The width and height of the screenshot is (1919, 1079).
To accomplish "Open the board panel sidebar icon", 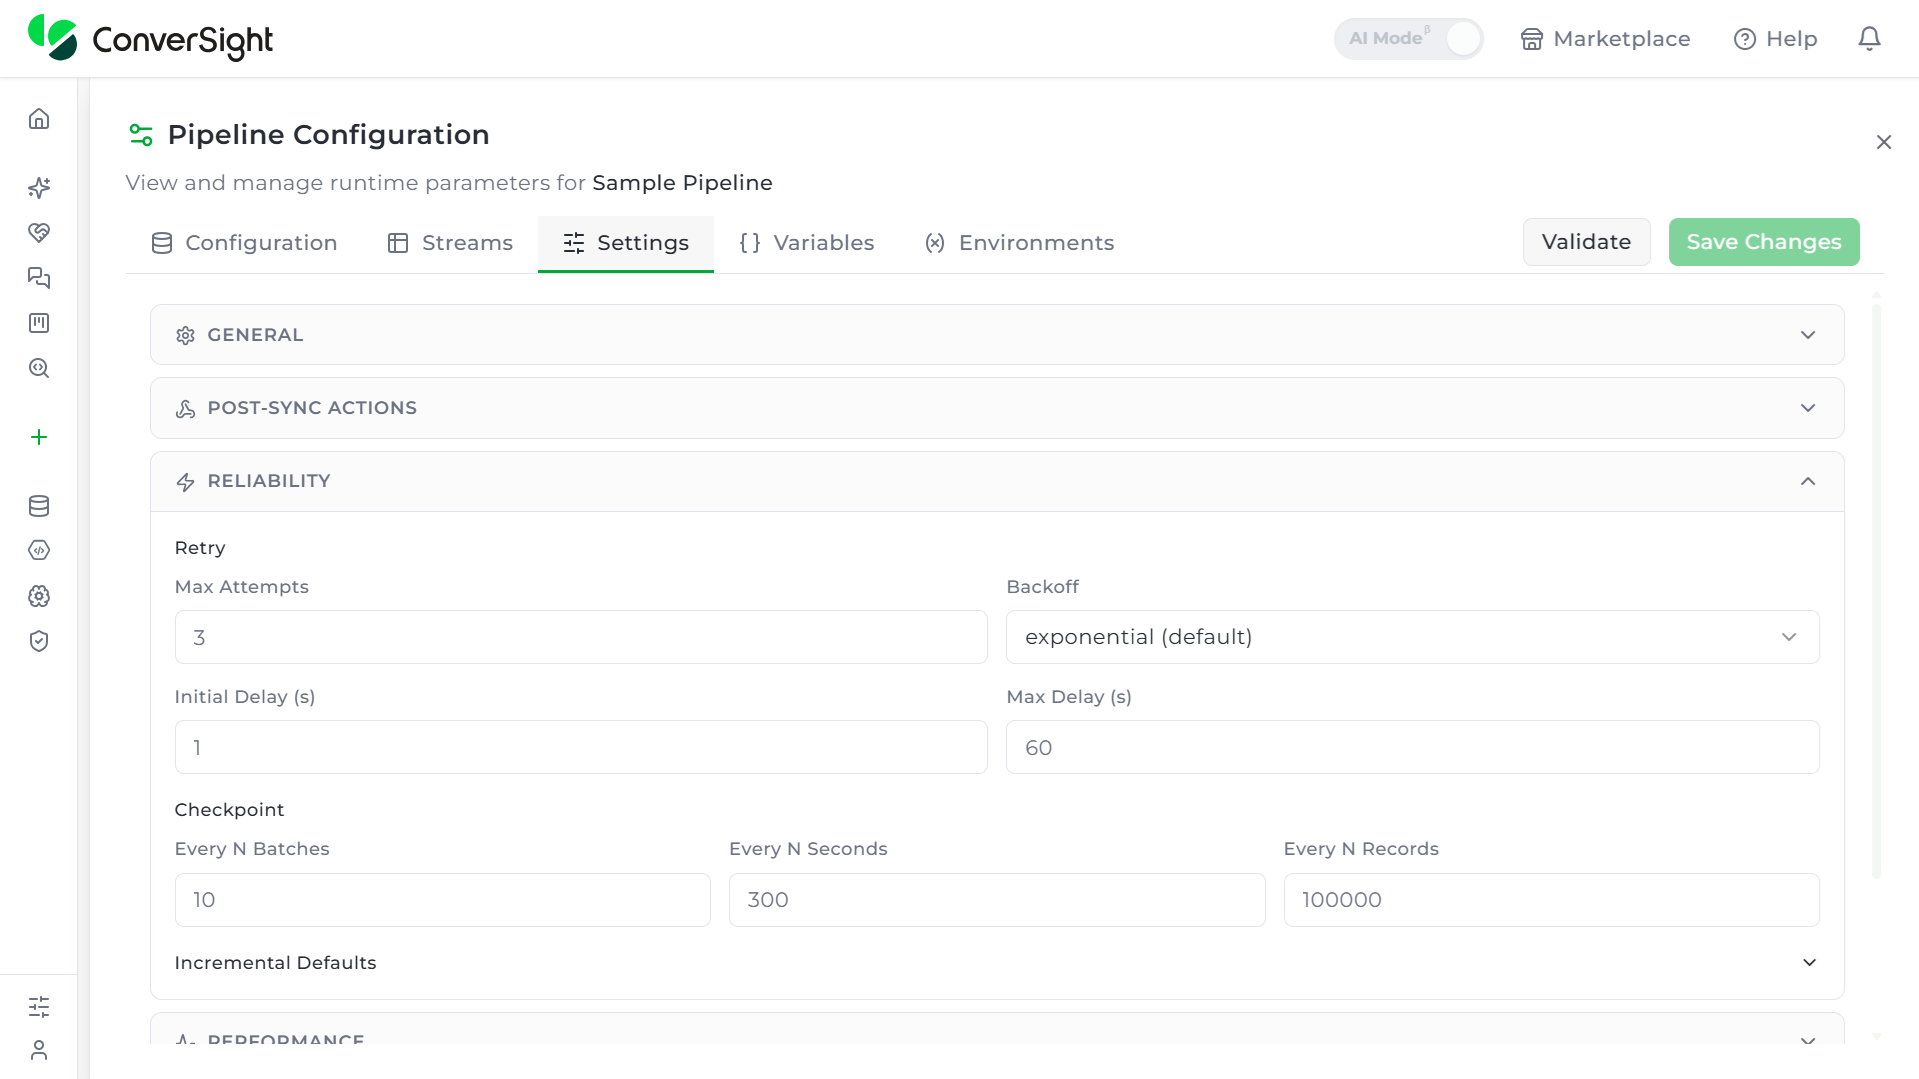I will point(39,323).
